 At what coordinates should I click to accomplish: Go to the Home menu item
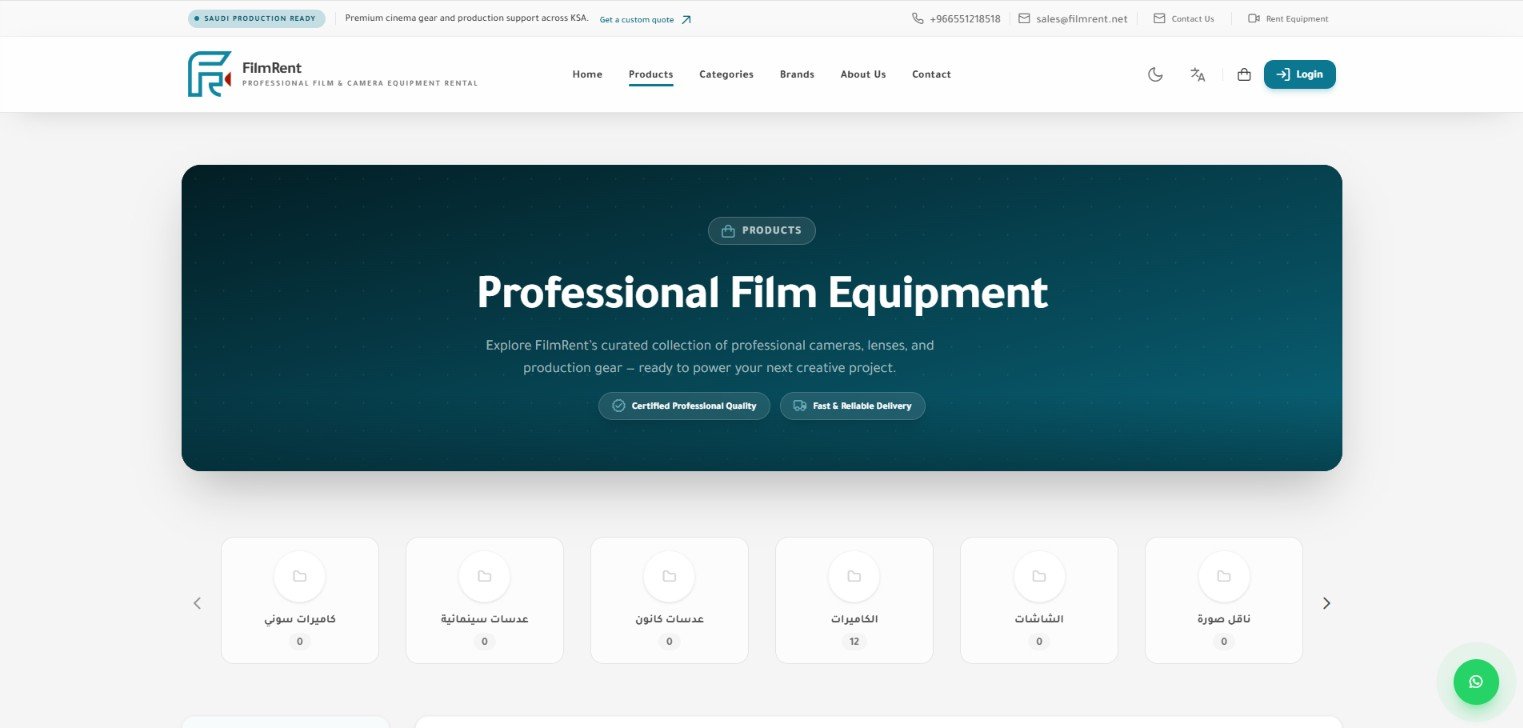coord(587,74)
